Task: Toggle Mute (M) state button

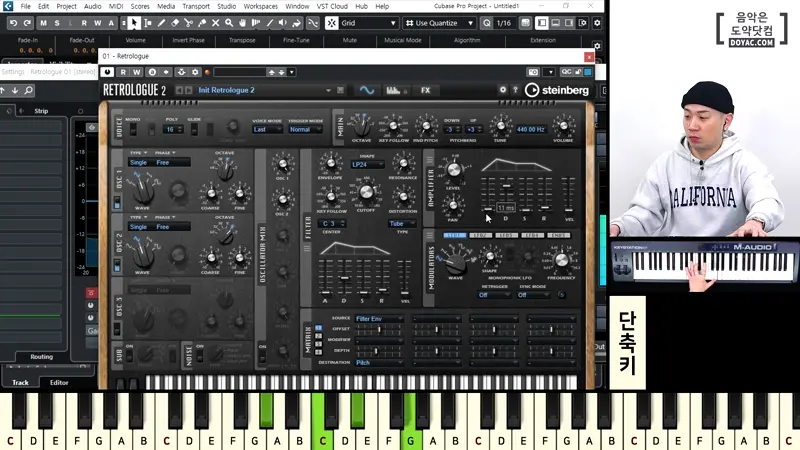Action: 43,23
